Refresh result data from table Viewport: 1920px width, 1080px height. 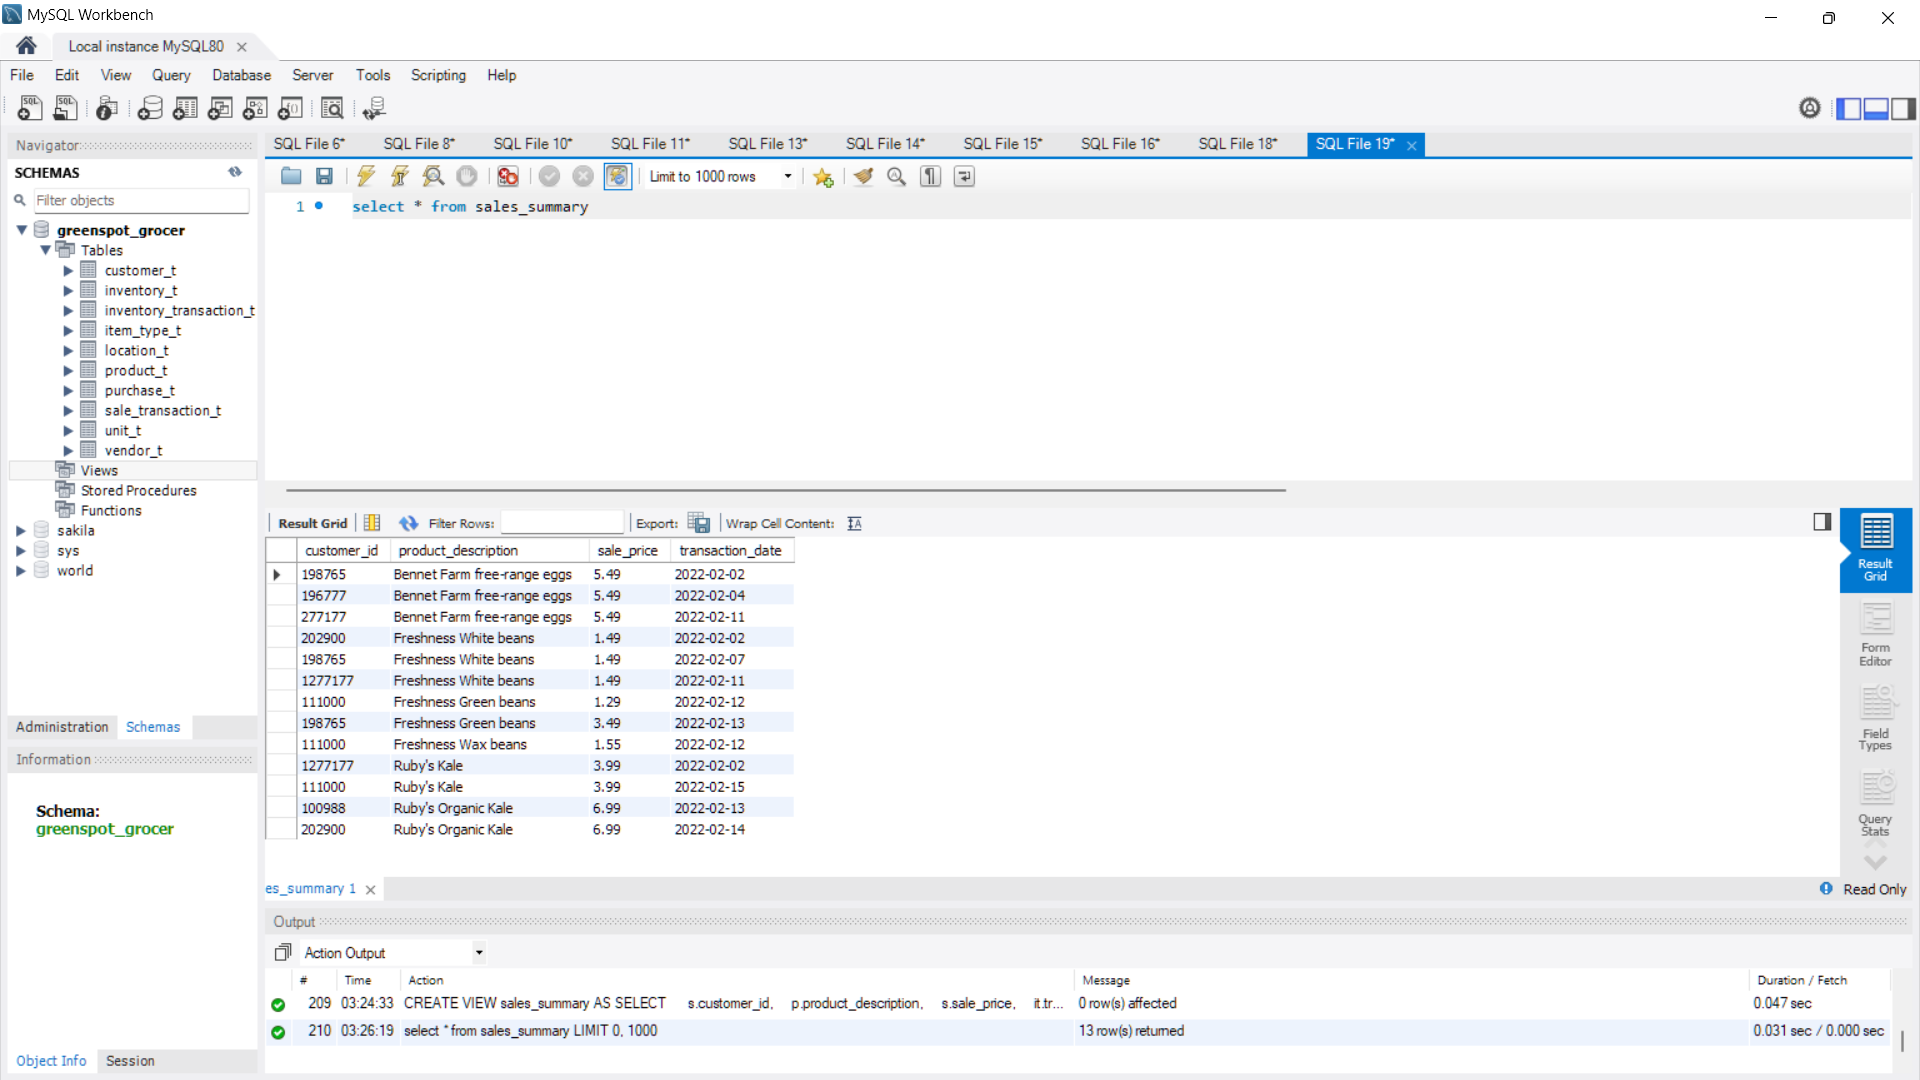(x=408, y=523)
